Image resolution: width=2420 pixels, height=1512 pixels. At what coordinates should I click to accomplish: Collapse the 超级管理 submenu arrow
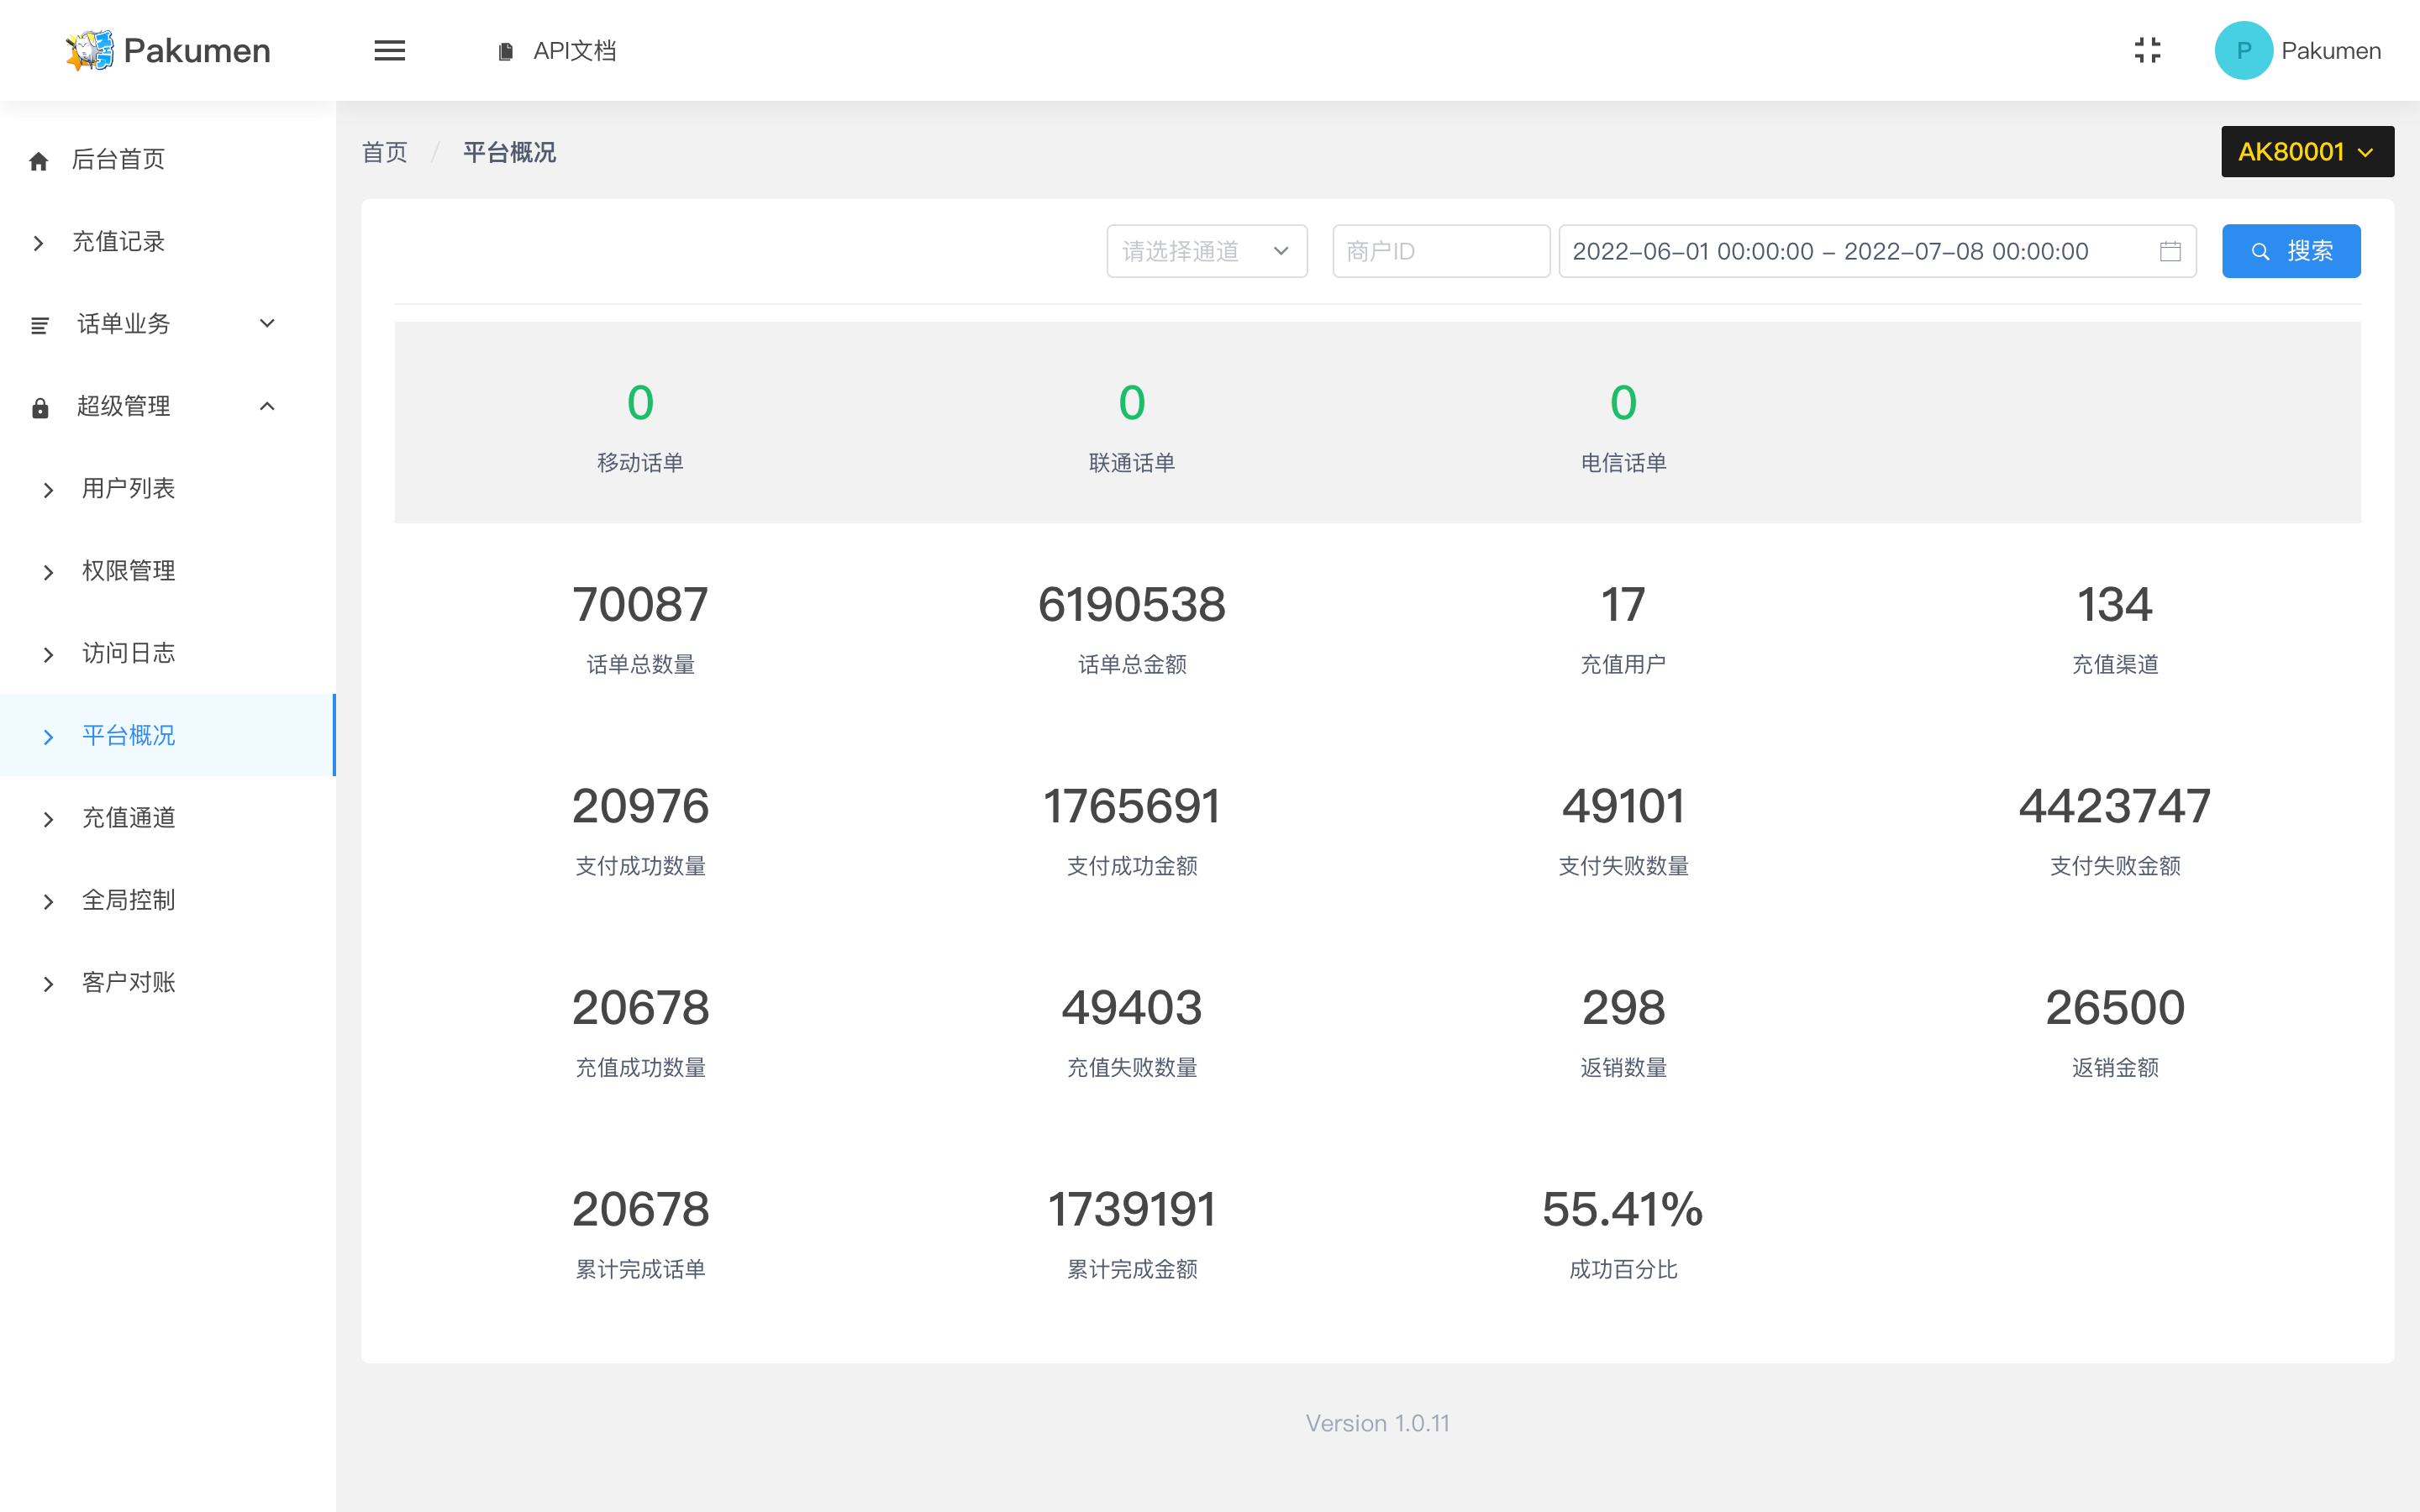click(x=267, y=406)
